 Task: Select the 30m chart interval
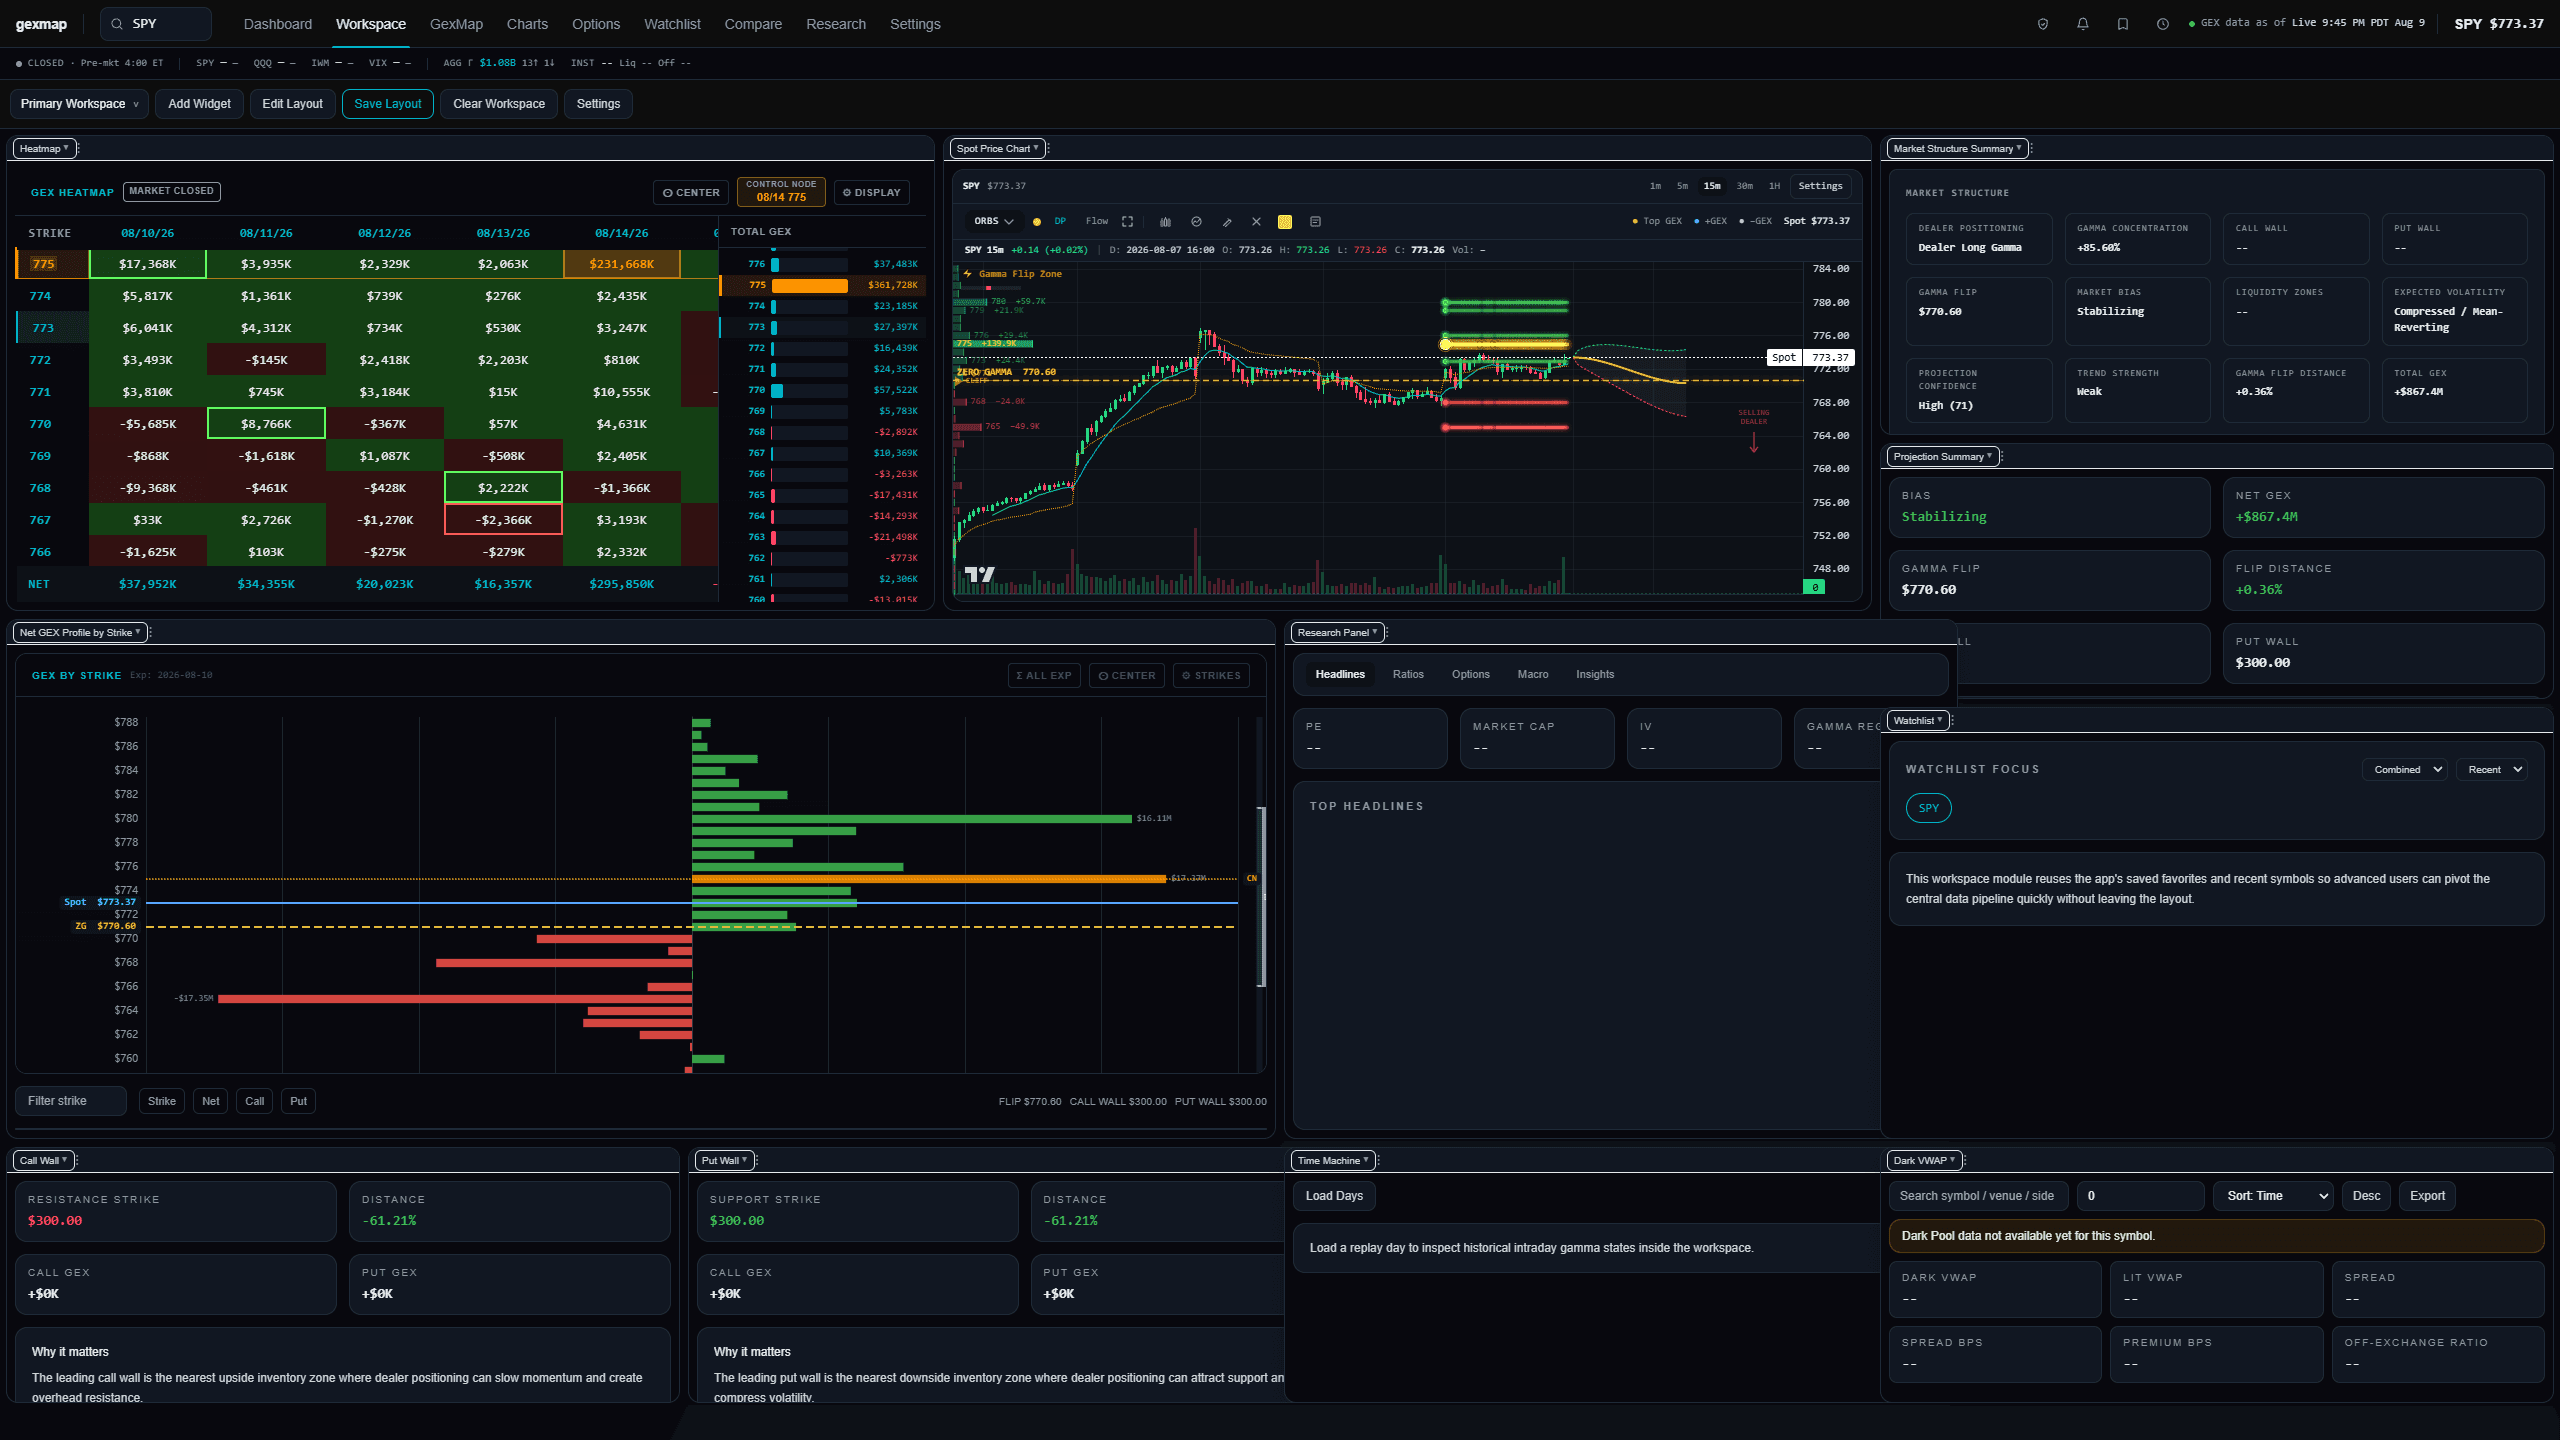tap(1744, 186)
